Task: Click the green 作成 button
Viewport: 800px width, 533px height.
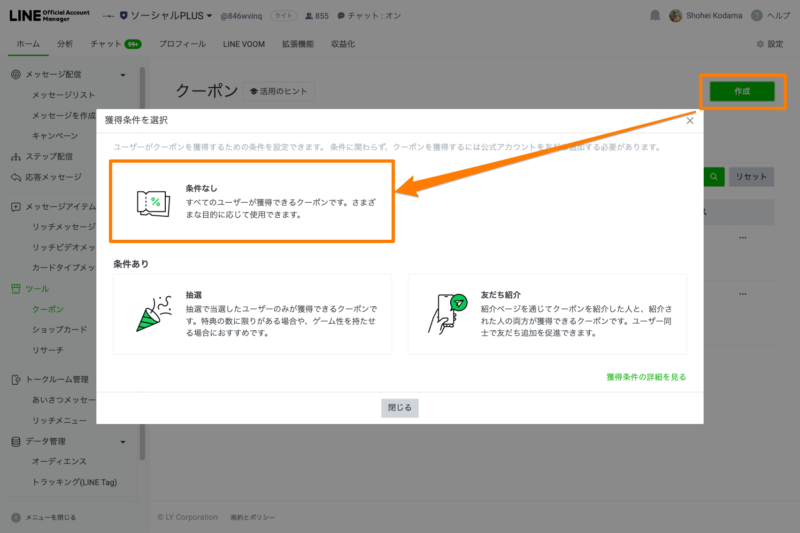Action: pyautogui.click(x=742, y=91)
